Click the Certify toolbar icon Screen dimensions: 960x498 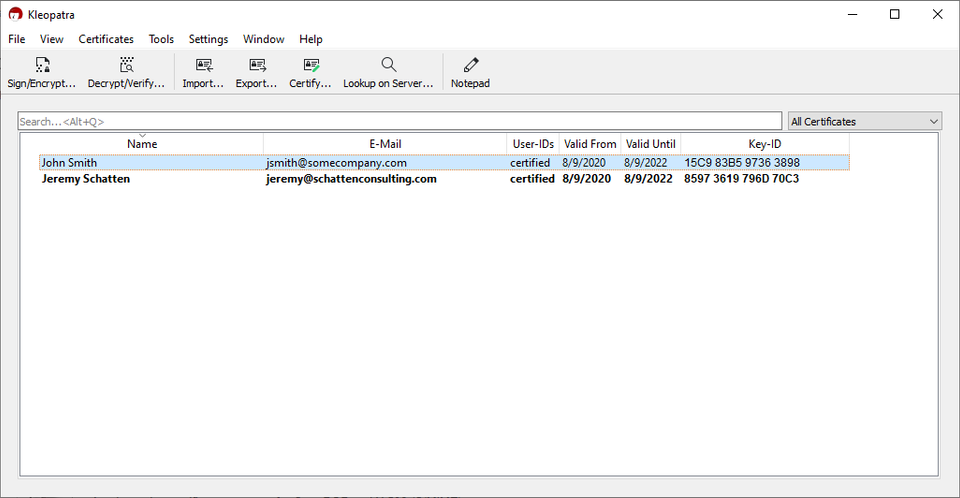310,66
